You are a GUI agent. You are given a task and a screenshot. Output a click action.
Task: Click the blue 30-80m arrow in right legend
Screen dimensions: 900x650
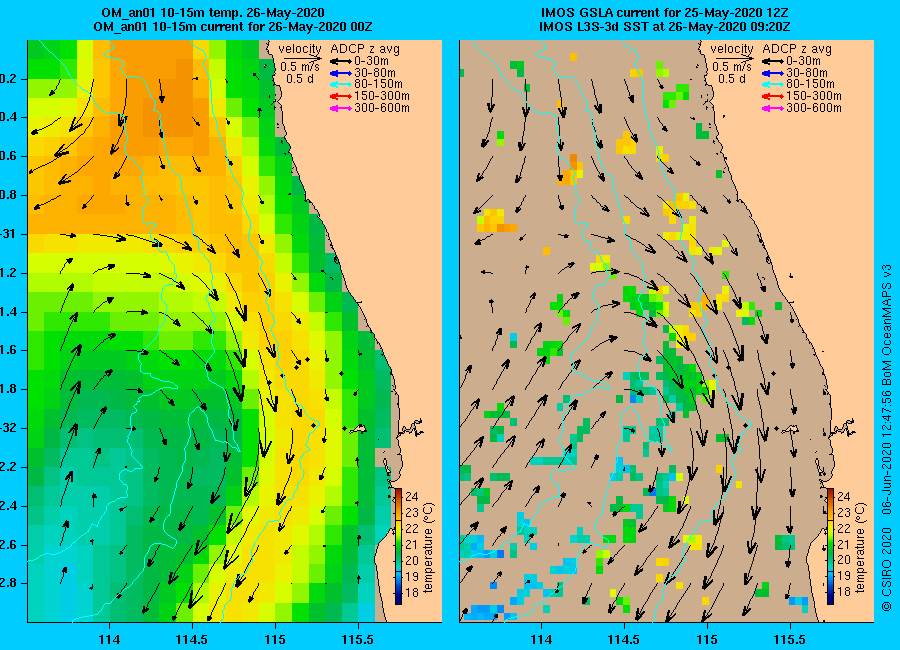[773, 73]
